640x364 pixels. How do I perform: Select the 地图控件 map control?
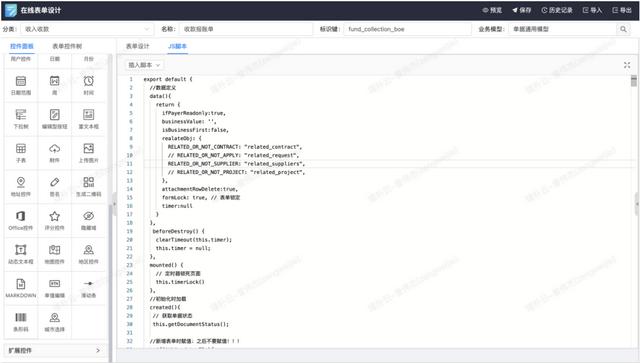coord(55,255)
